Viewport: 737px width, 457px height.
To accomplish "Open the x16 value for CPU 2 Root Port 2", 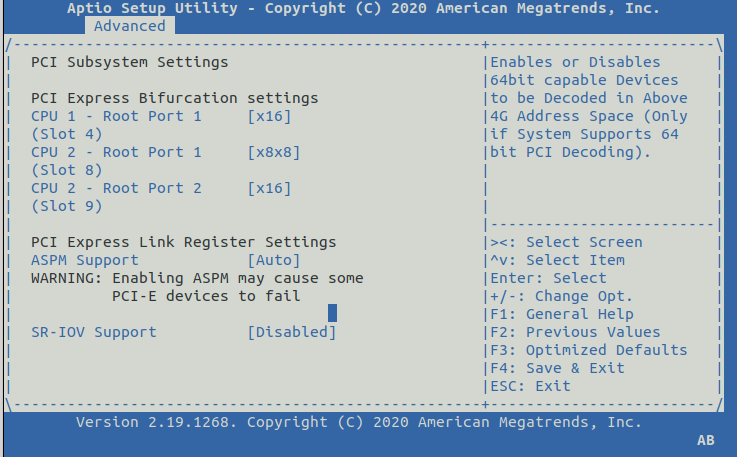I will (269, 188).
